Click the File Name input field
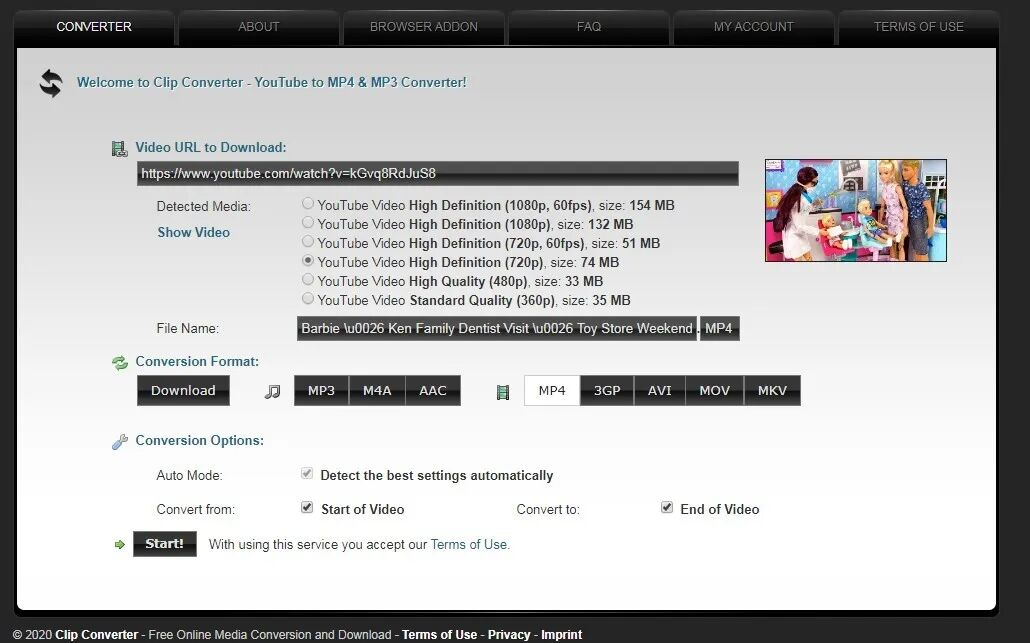The image size is (1030, 643). click(x=497, y=328)
